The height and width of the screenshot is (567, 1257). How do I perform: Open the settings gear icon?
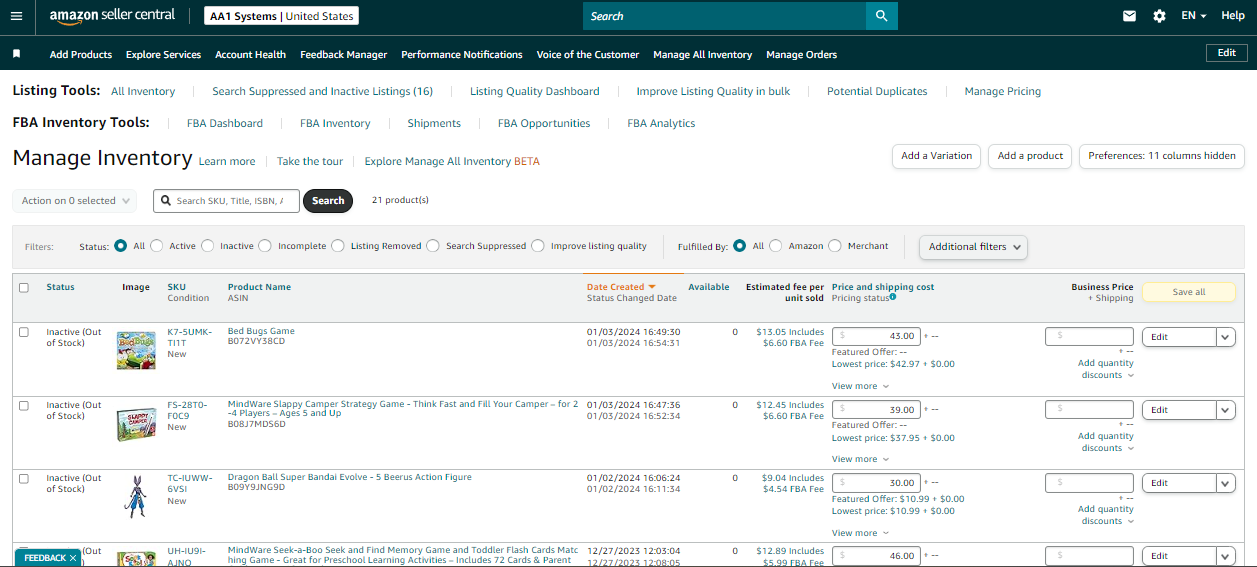(x=1159, y=16)
